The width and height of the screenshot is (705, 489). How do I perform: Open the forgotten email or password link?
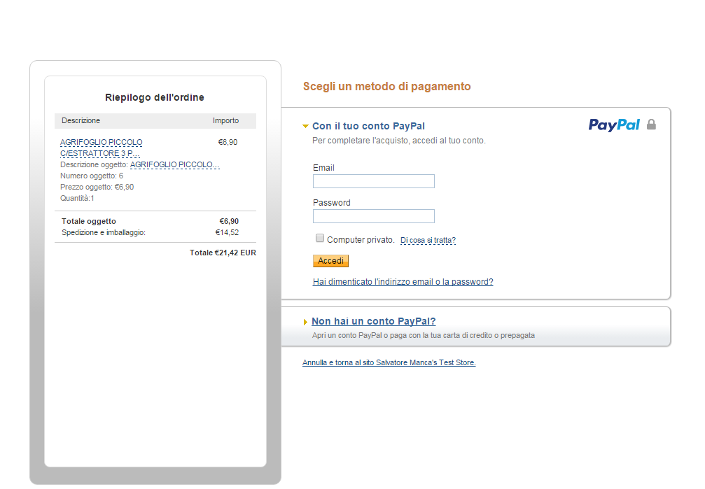click(x=402, y=282)
